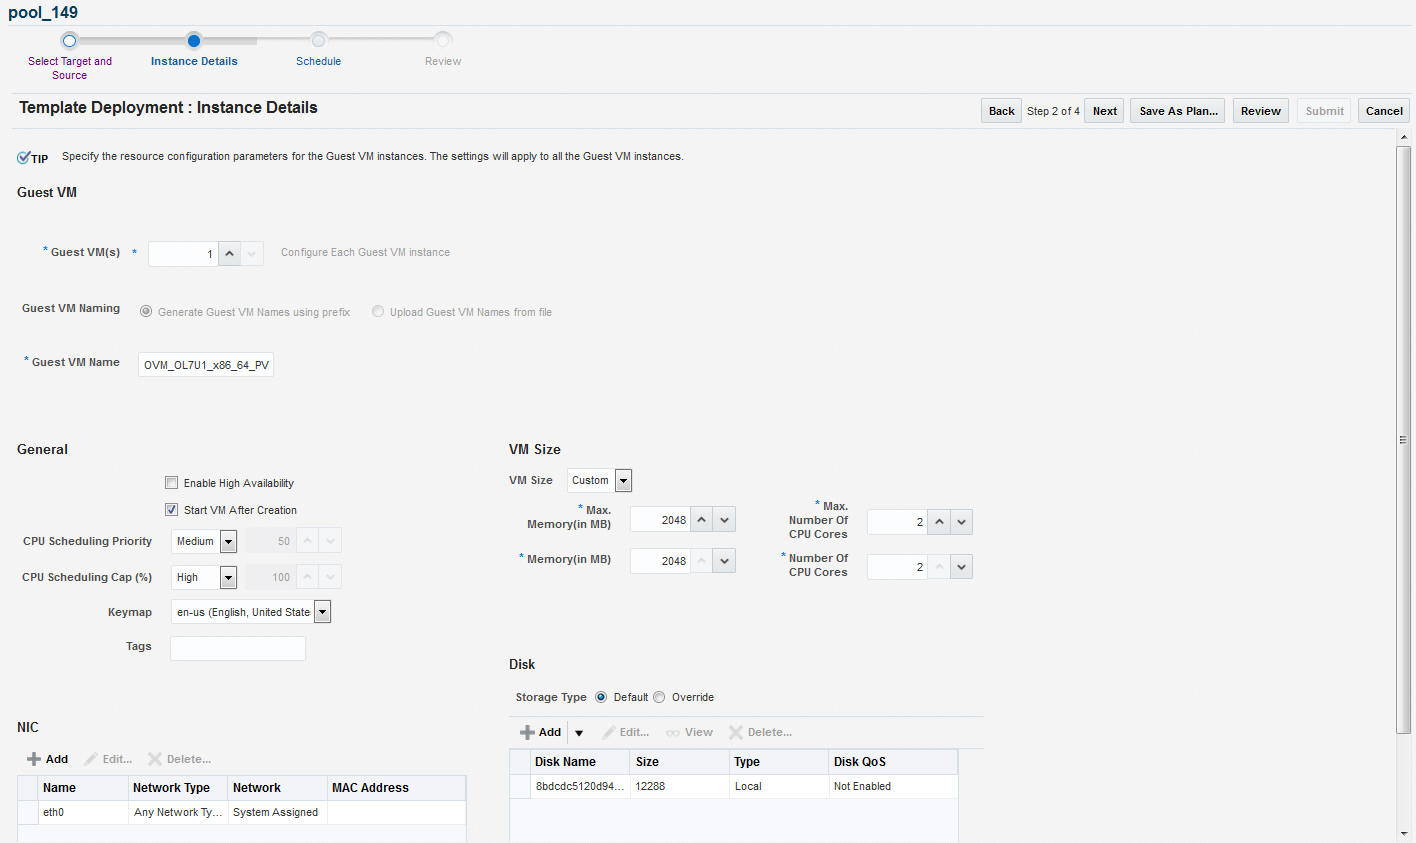Select Default storage type radio

point(601,697)
